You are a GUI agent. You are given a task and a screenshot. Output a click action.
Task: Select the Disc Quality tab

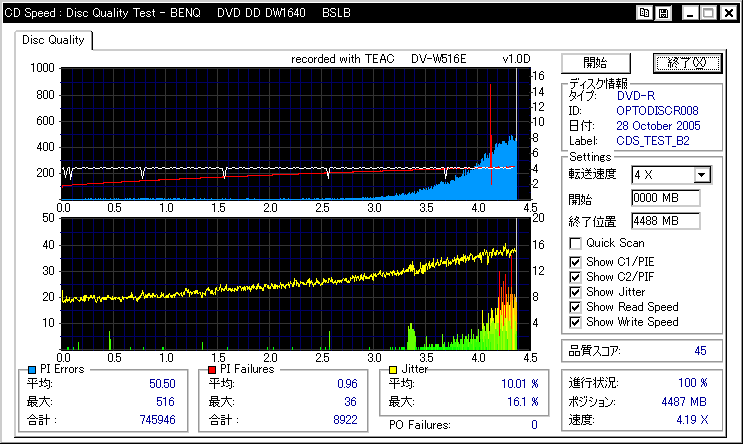(x=53, y=40)
